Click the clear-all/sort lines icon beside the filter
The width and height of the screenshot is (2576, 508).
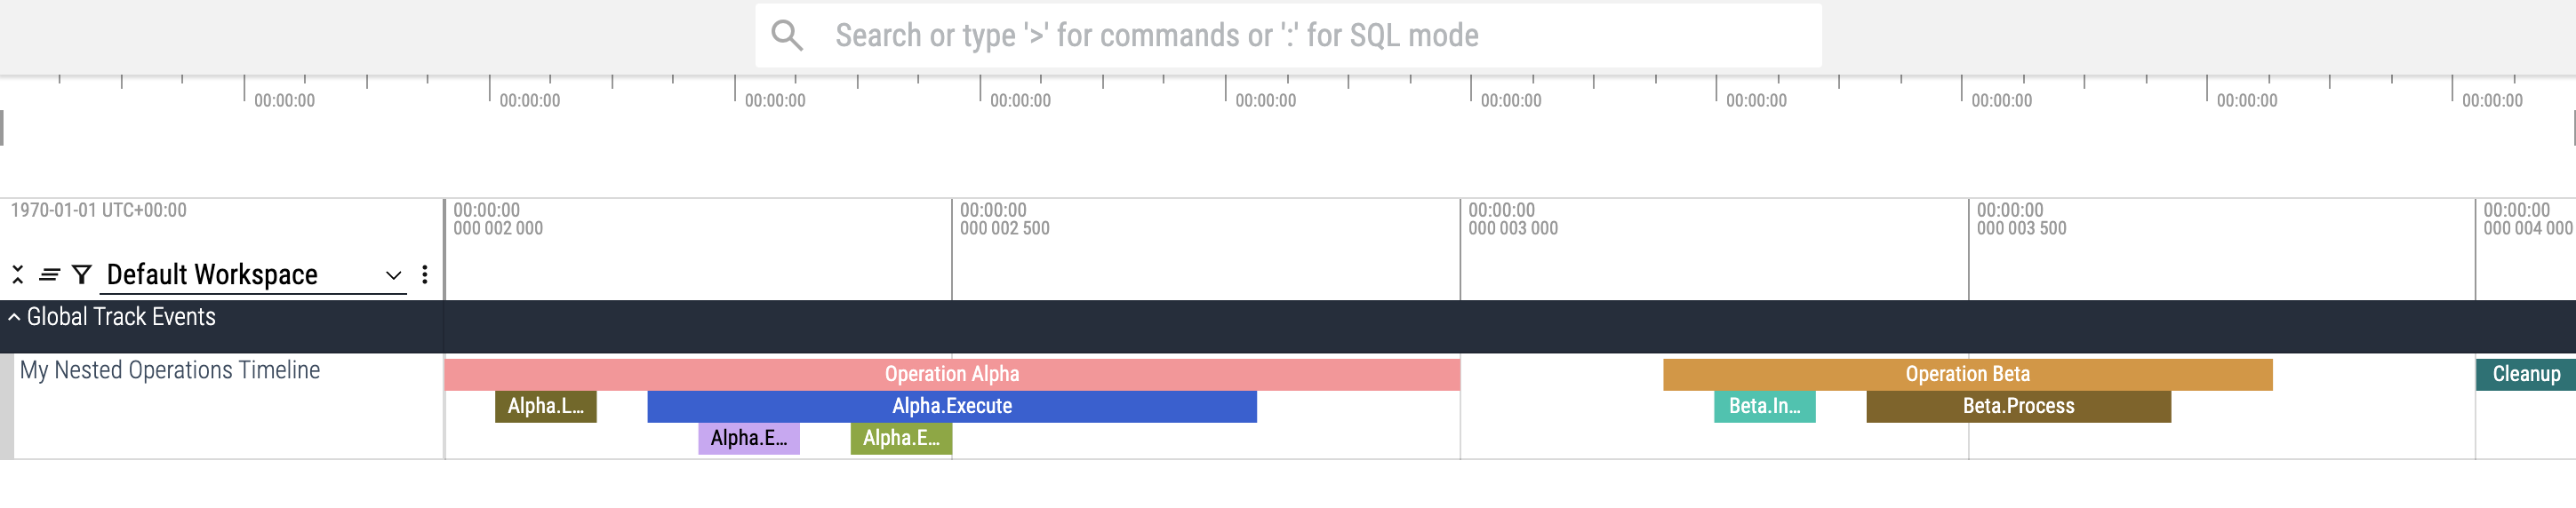click(x=49, y=275)
